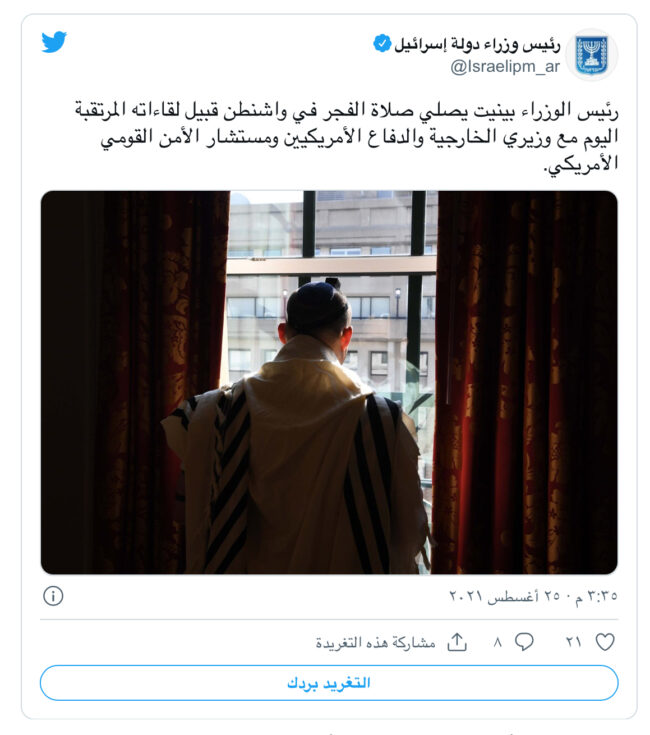
Task: Click the blue-outlined reply button at bottom
Action: 329,682
